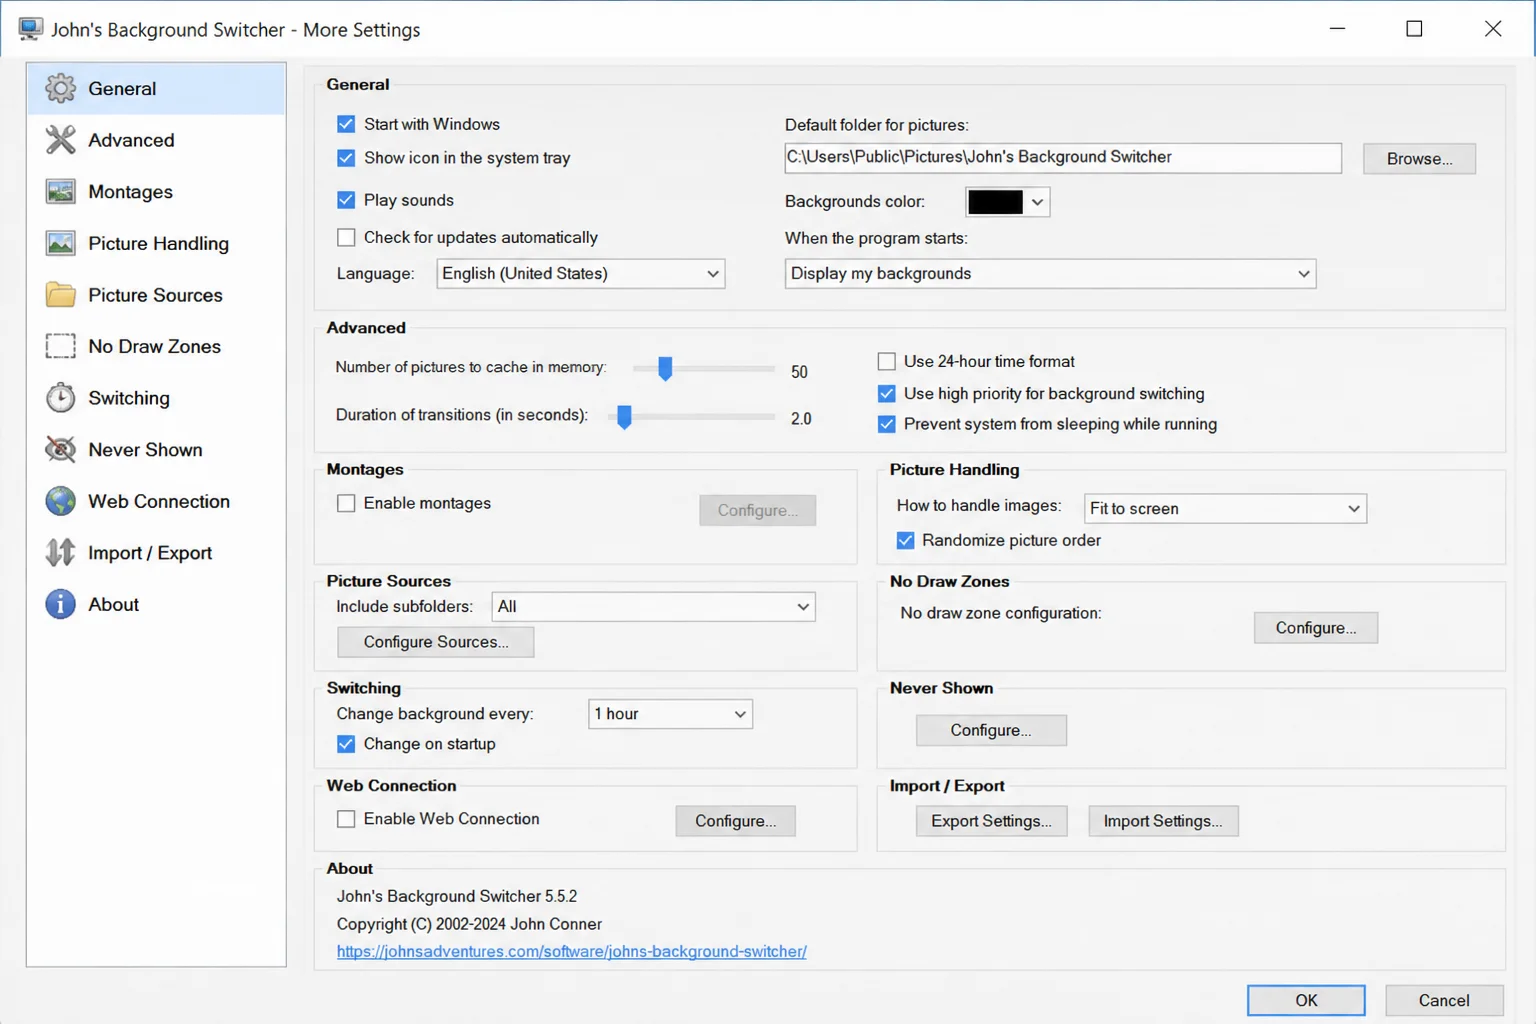Viewport: 1536px width, 1024px height.
Task: Click the gear icon beside General
Action: coord(60,88)
